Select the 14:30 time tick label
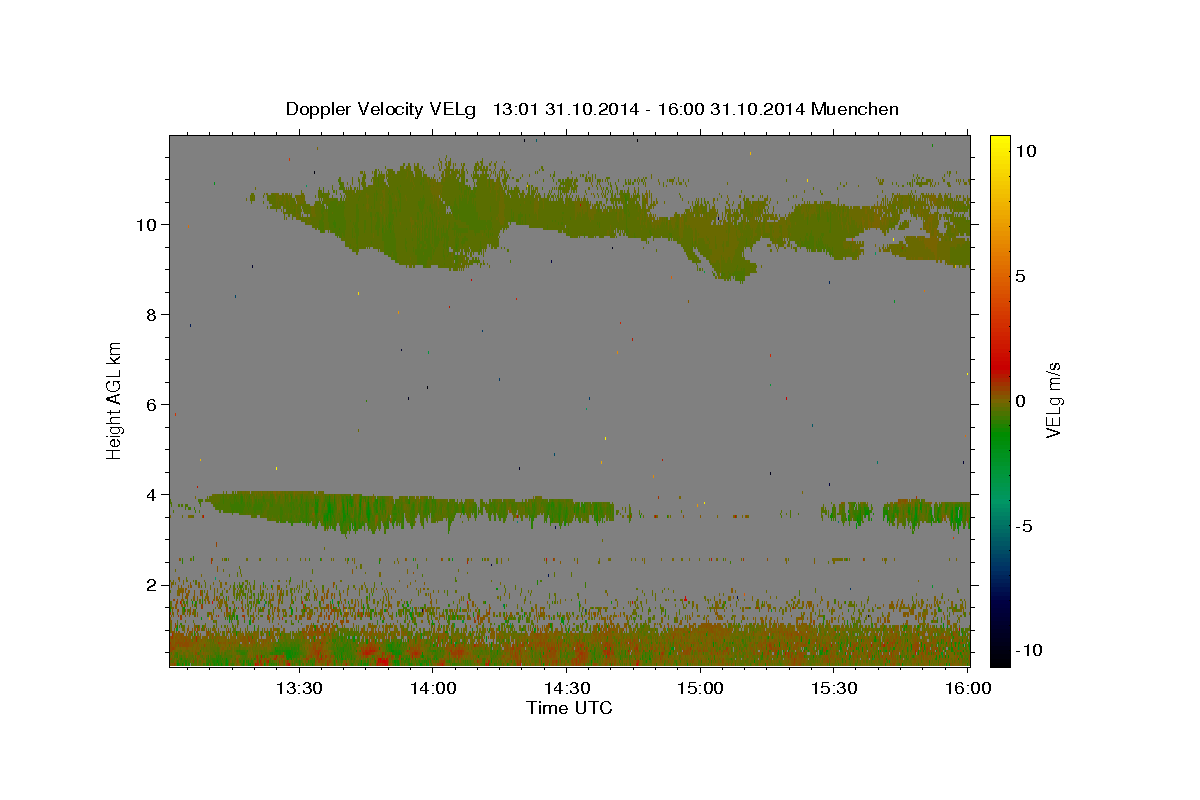1200x800 pixels. point(566,689)
